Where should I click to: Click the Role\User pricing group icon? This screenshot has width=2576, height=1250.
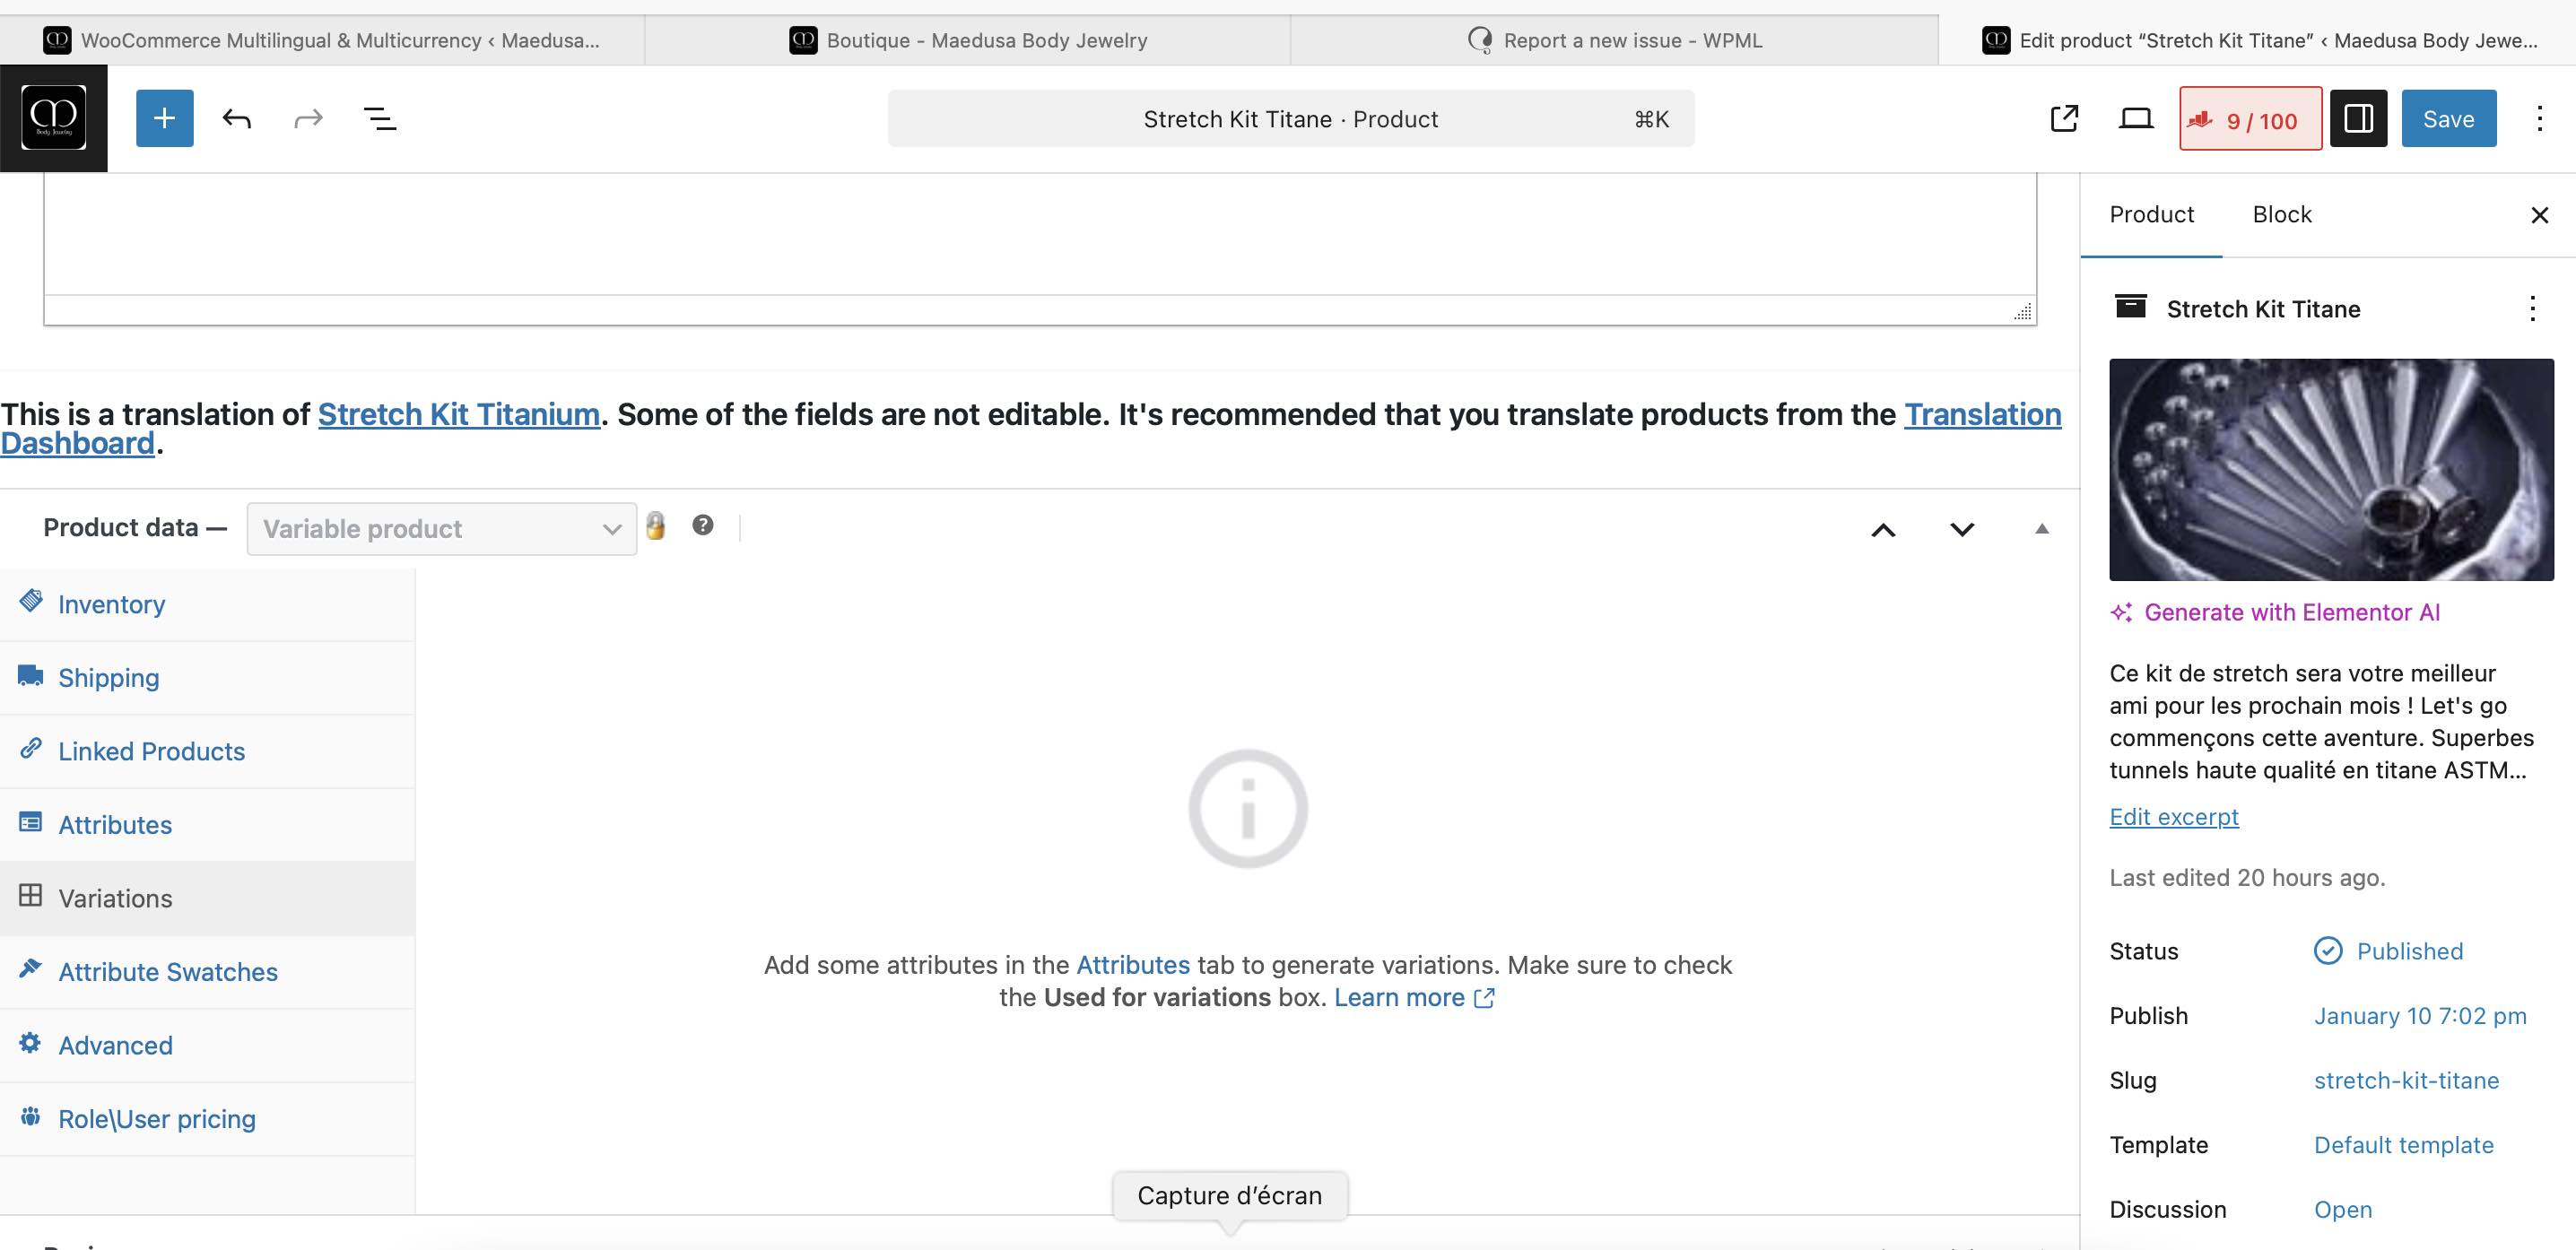tap(31, 1115)
